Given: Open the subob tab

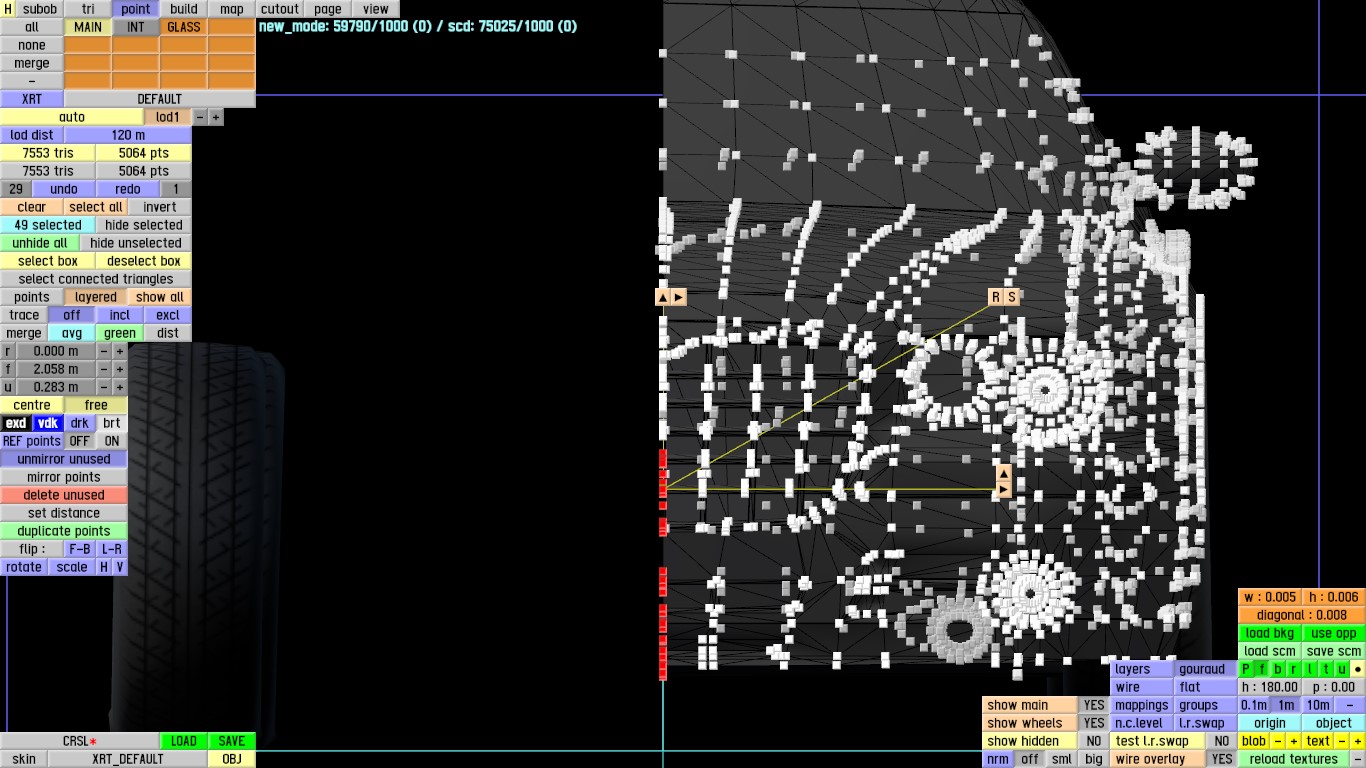Looking at the screenshot, I should (40, 9).
